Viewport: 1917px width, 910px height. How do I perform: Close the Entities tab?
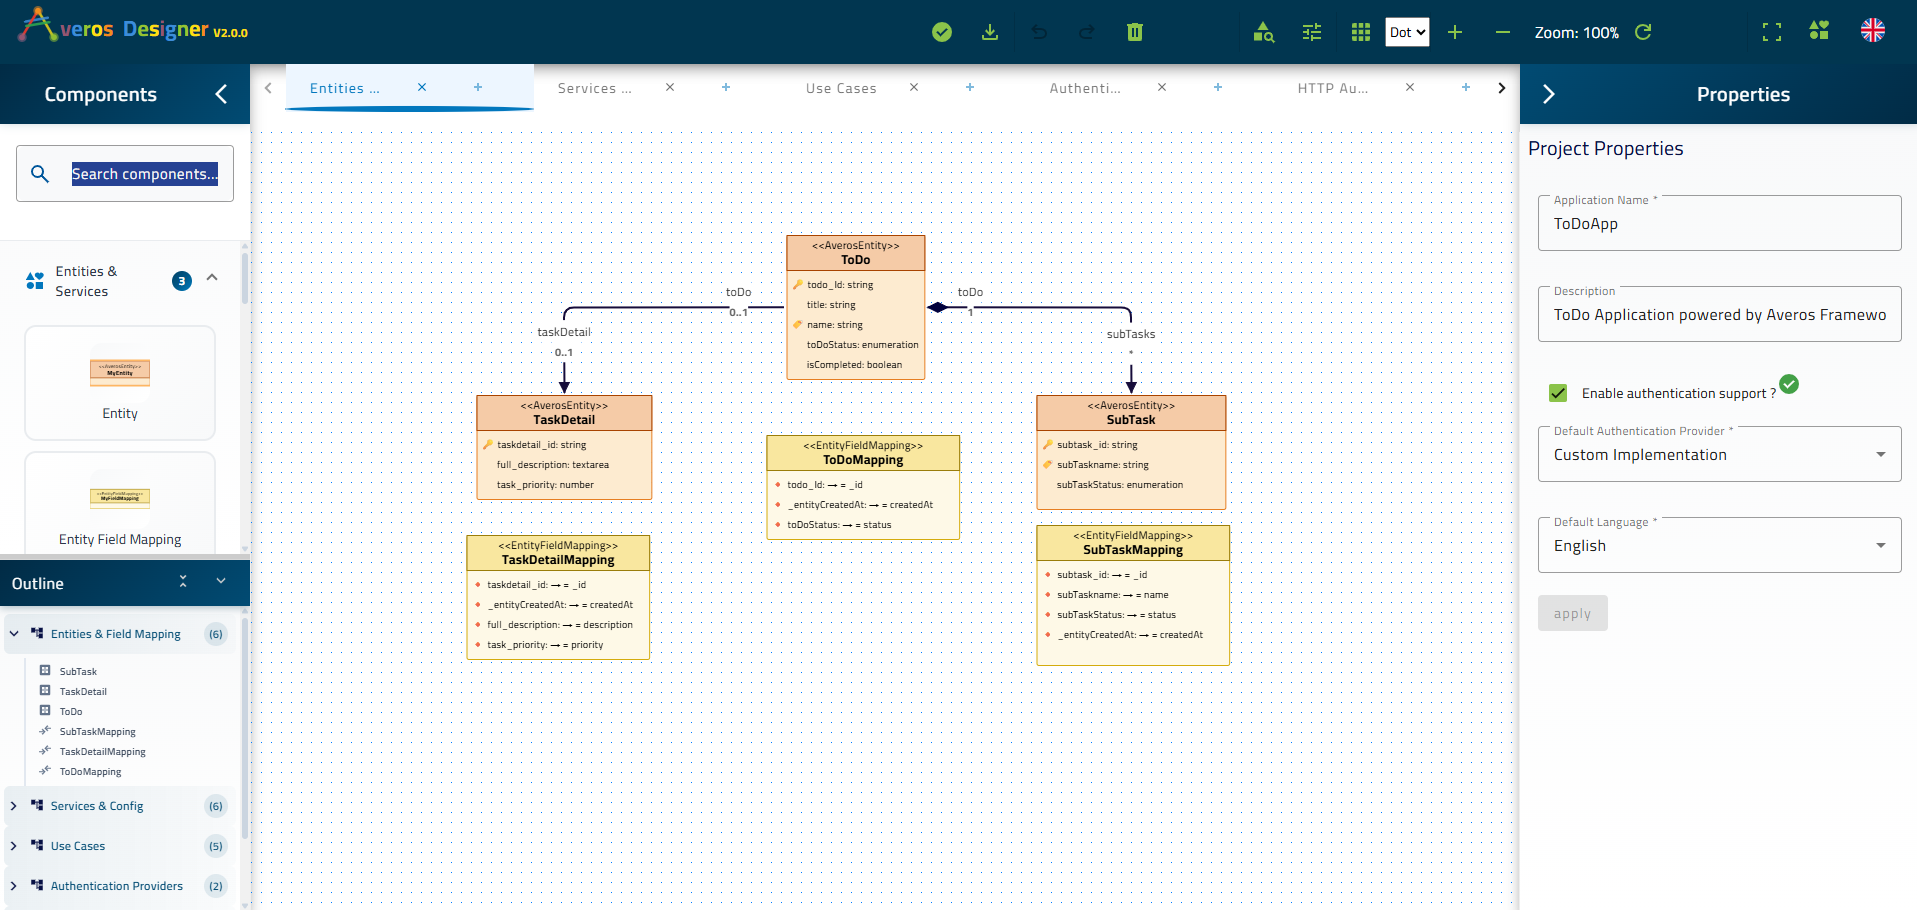(x=422, y=87)
